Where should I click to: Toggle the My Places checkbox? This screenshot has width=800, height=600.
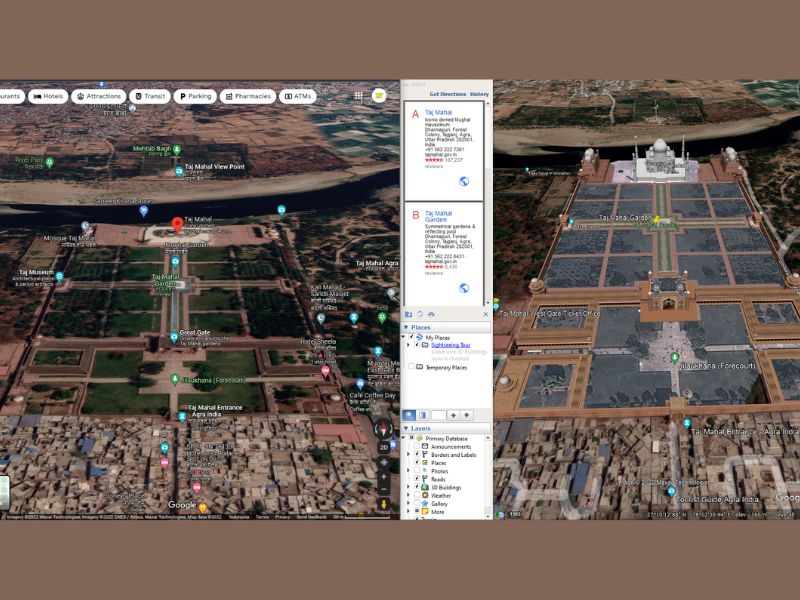tap(411, 337)
